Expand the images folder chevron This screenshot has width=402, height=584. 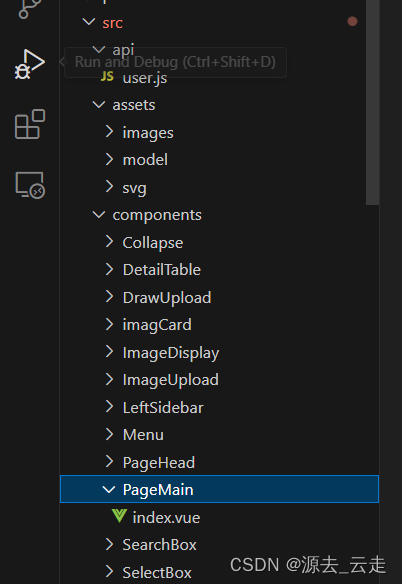click(x=109, y=131)
